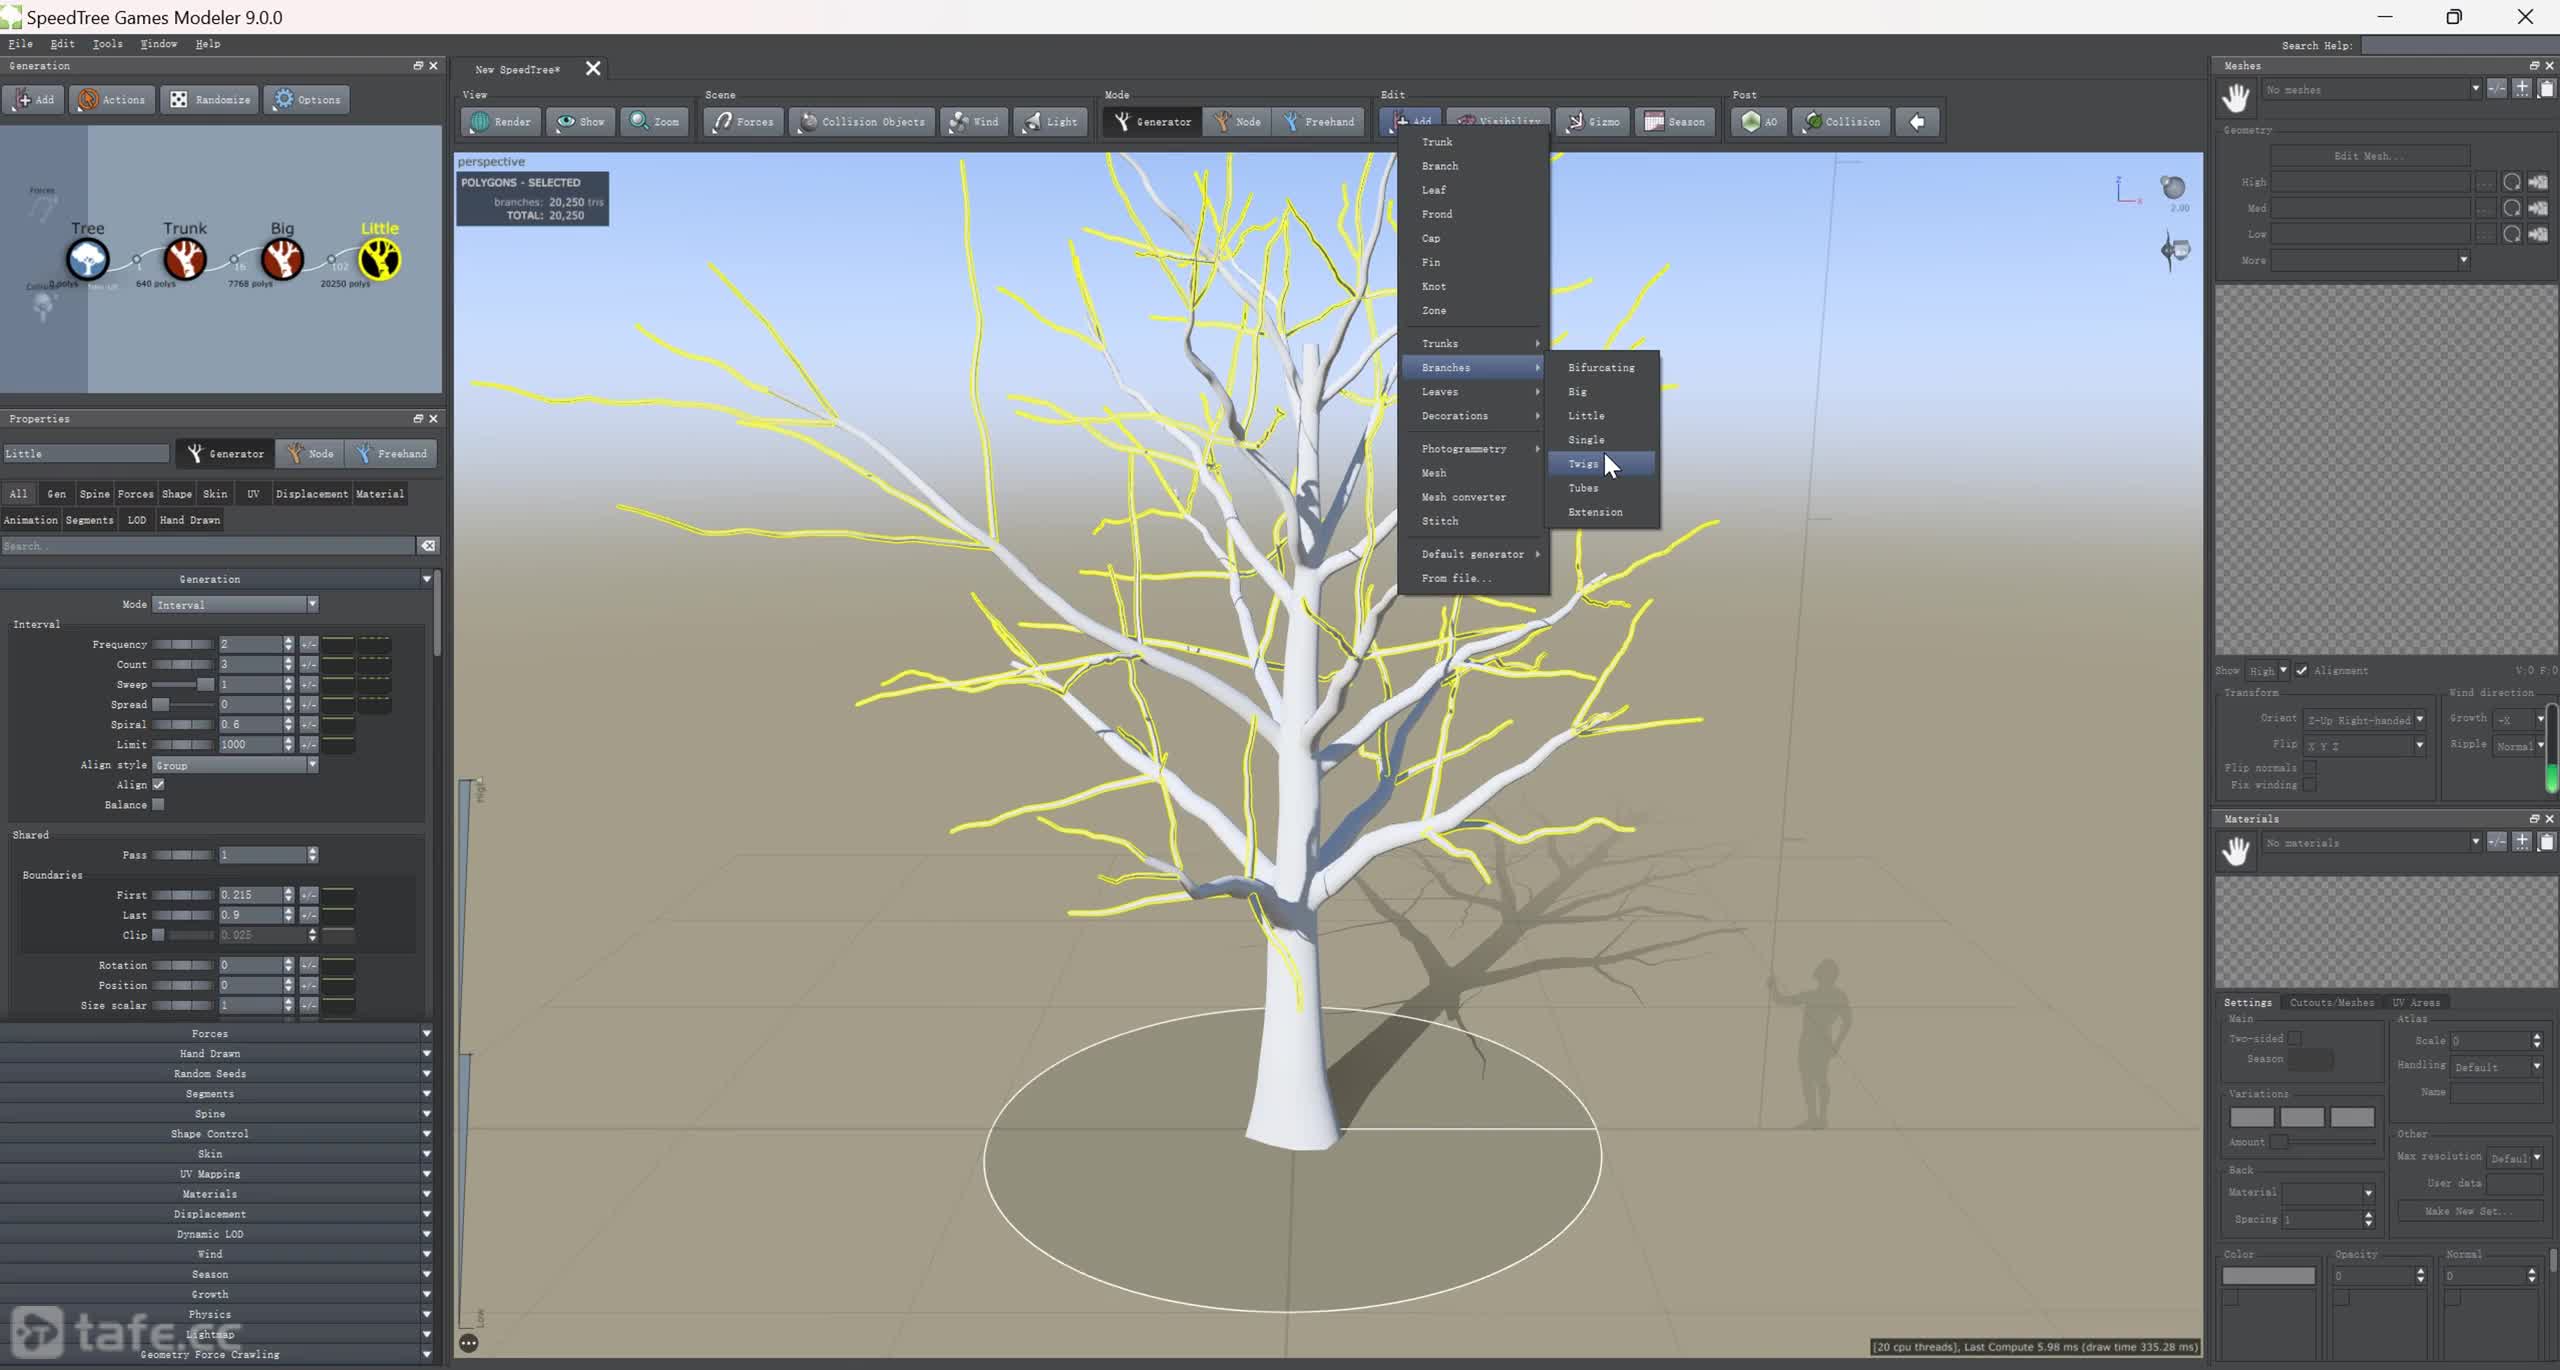Select Bifurcating in Branches submenu

point(1601,368)
